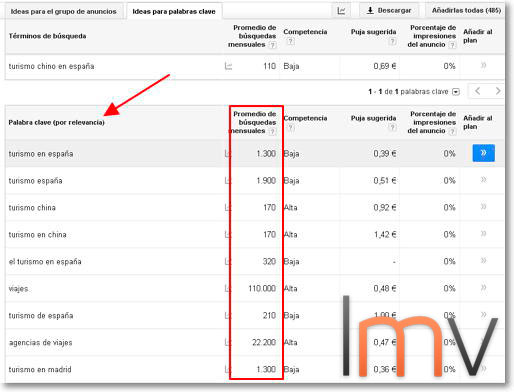Viewport: 514px width, 392px height.
Task: Select the agencias de viajes keyword
Action: [x=40, y=343]
